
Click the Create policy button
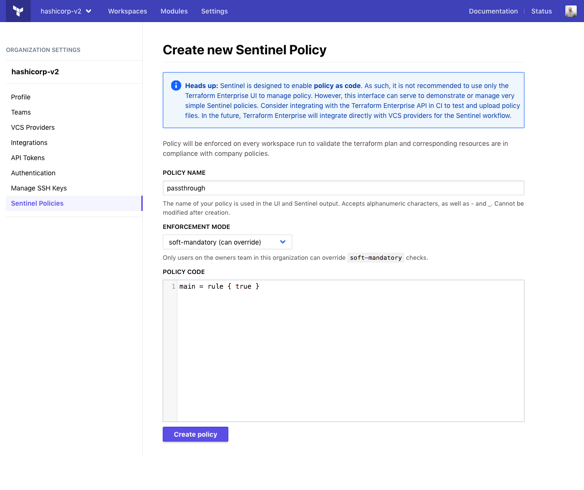pyautogui.click(x=195, y=434)
